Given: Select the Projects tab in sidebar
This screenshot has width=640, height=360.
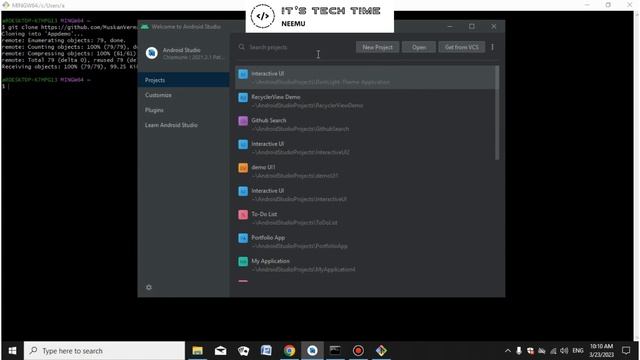Looking at the screenshot, I should tap(184, 80).
